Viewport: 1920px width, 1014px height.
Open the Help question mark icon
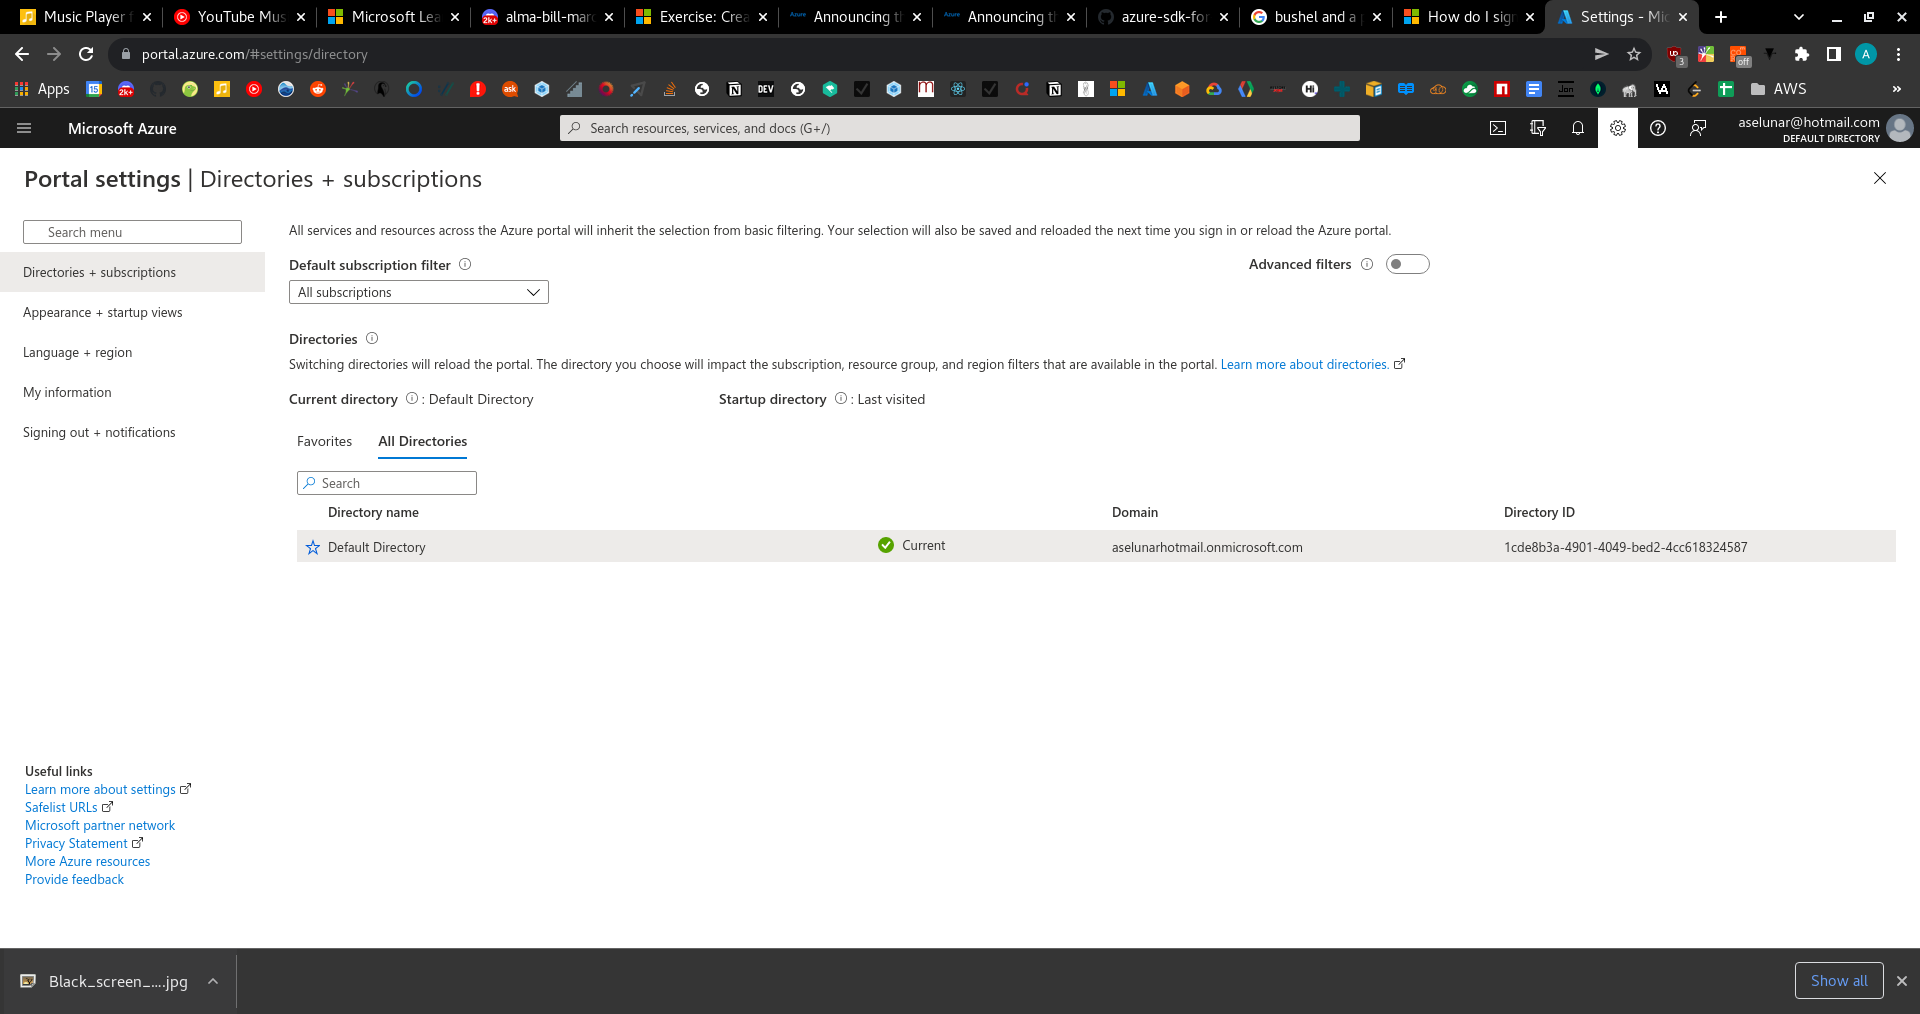pos(1658,128)
